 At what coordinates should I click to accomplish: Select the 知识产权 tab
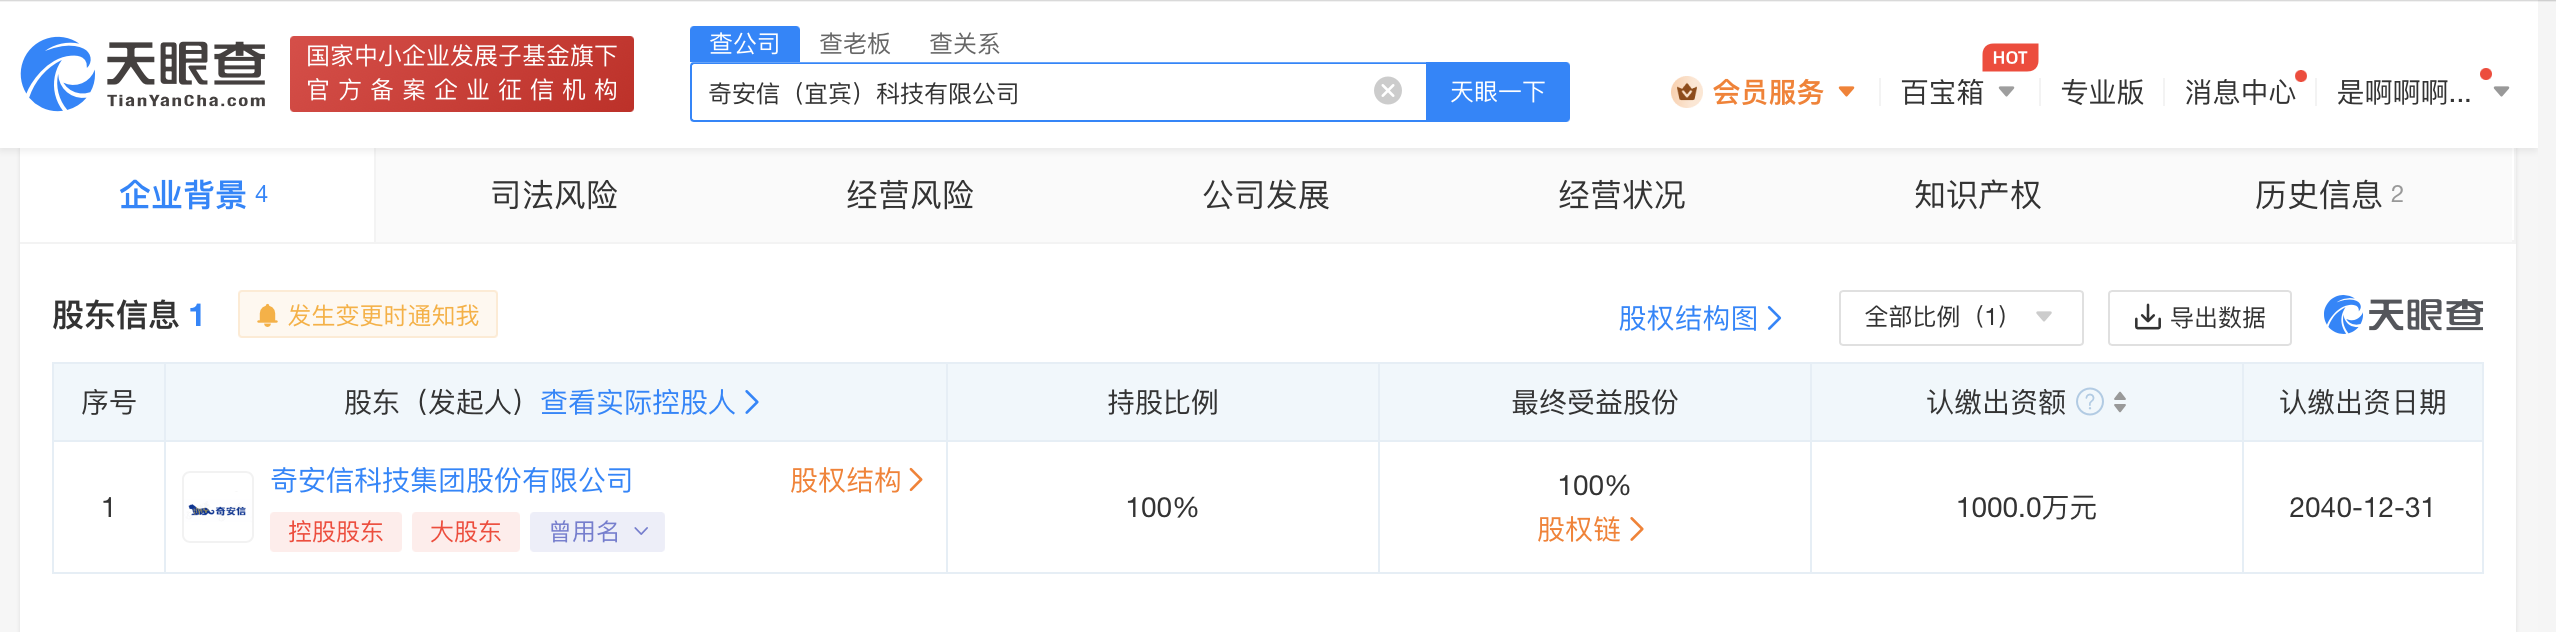[x=1978, y=195]
